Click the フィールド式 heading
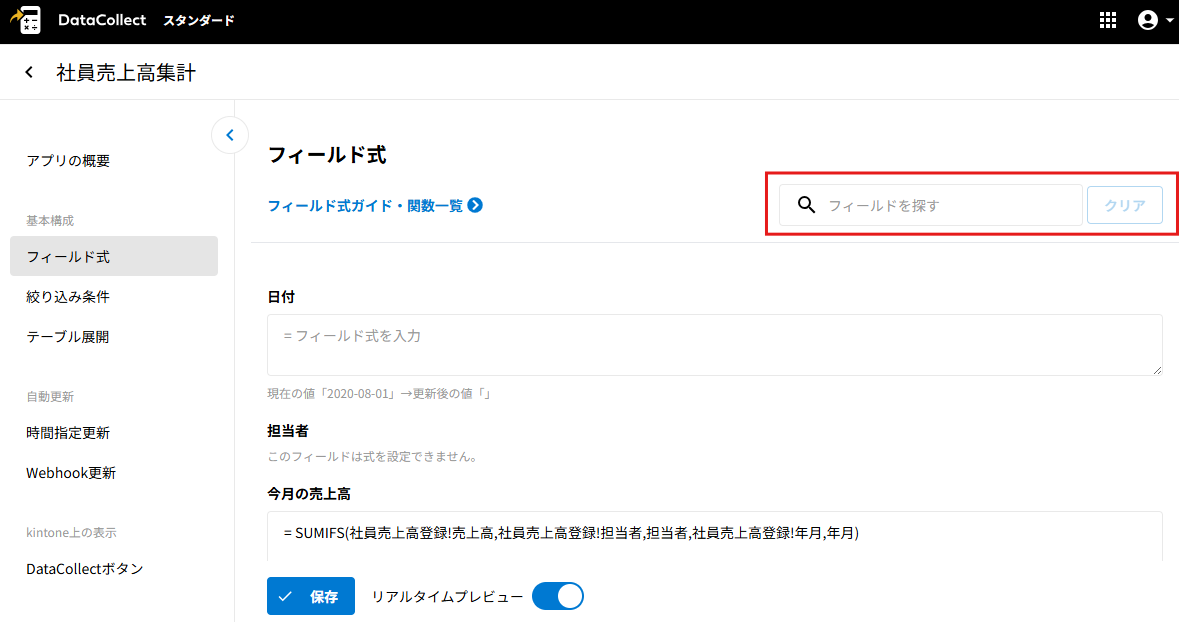This screenshot has width=1180, height=622. tap(327, 155)
